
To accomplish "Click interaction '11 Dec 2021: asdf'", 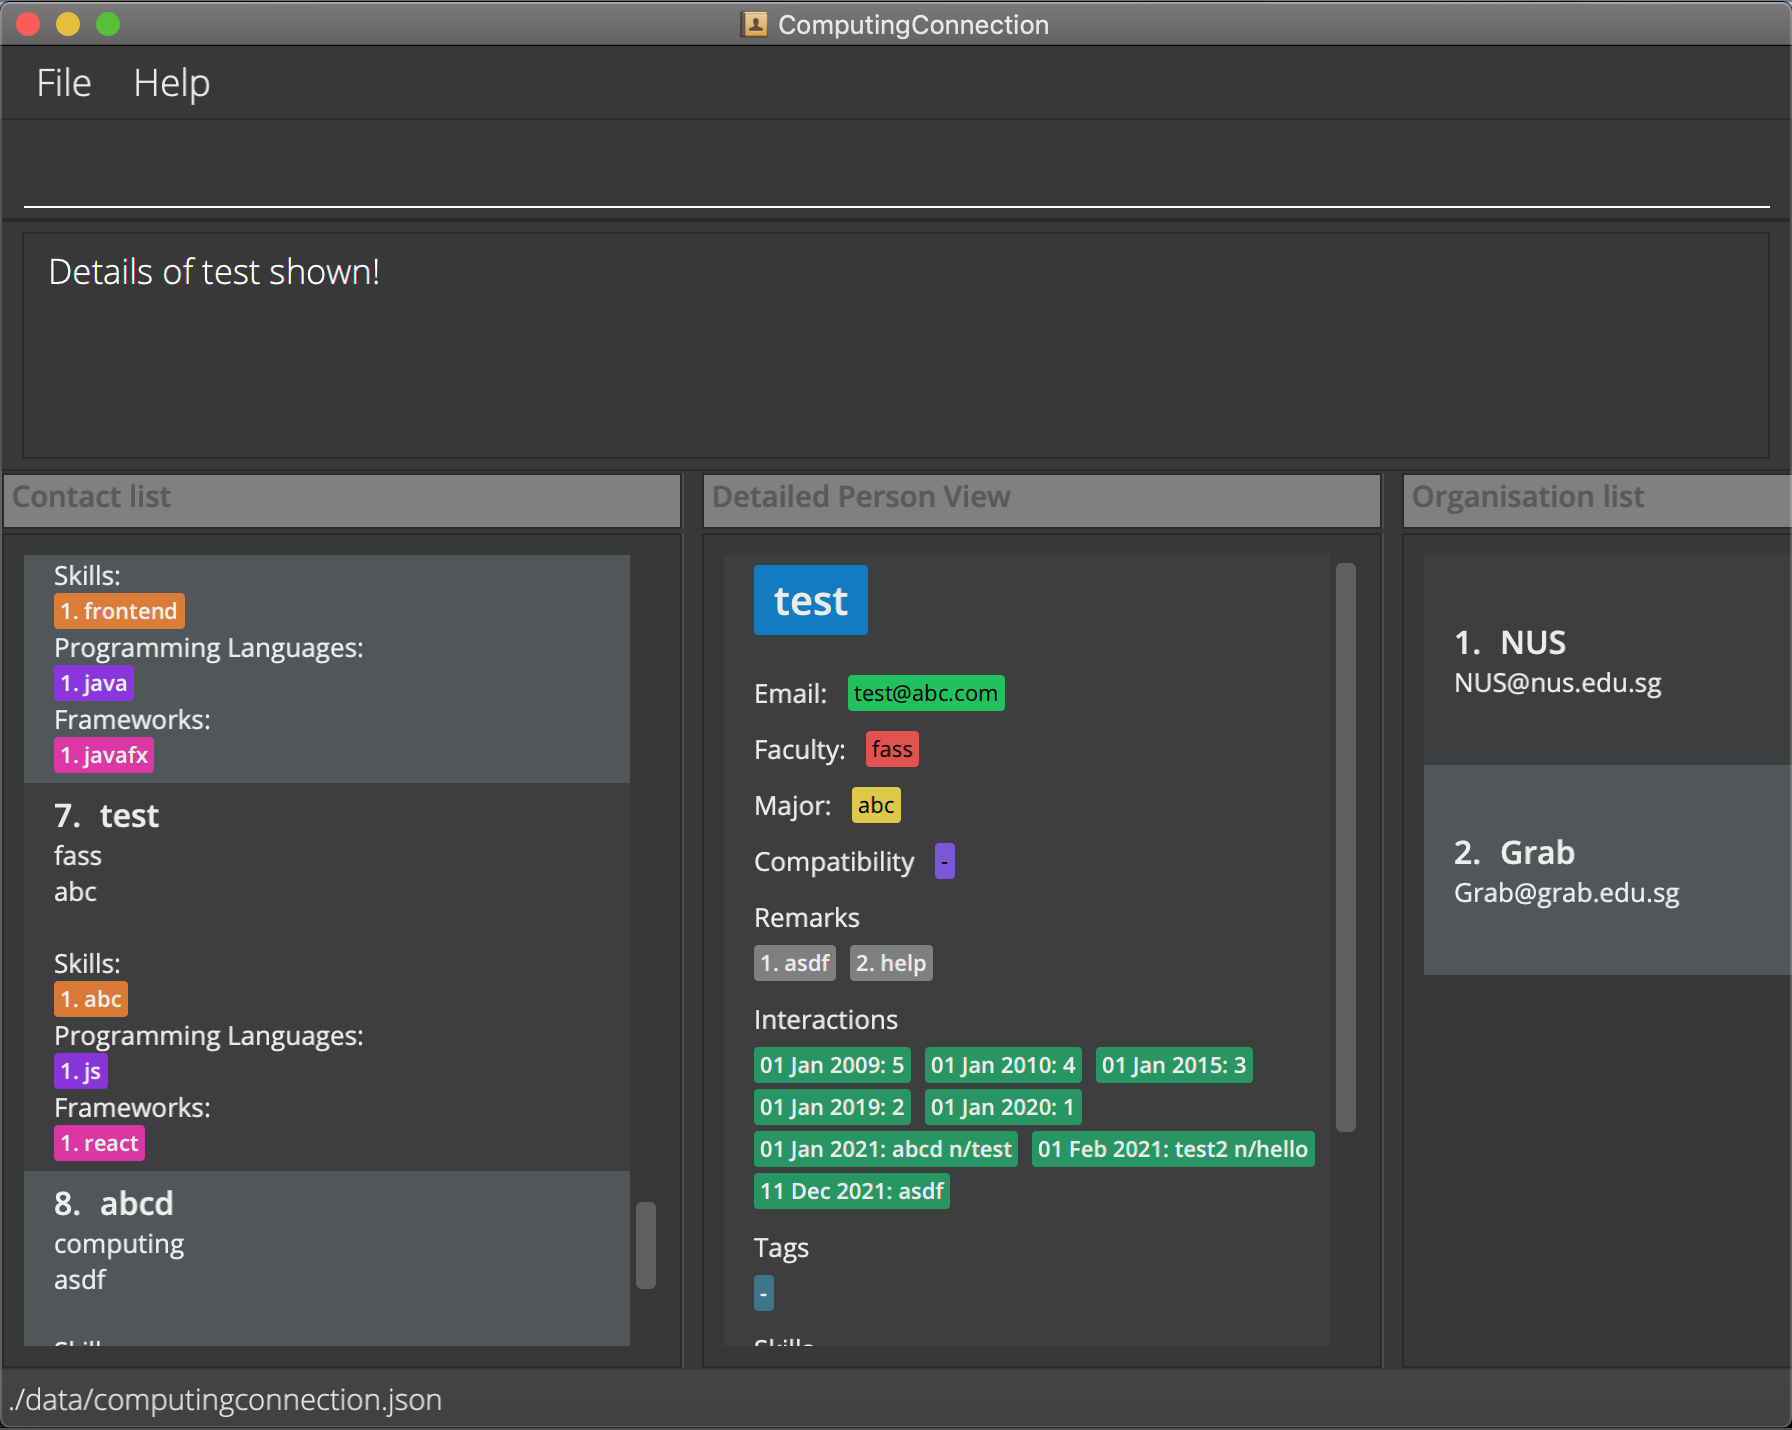I will click(852, 1191).
